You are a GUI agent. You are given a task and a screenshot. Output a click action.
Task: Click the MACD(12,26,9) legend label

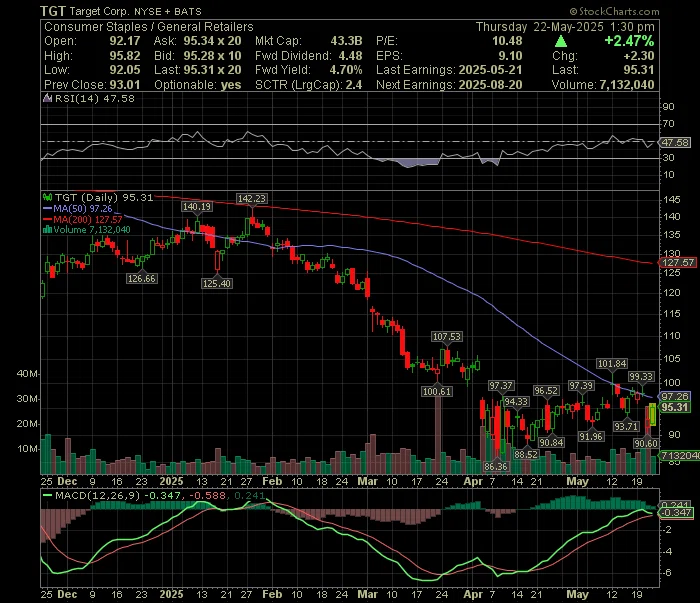[x=97, y=495]
